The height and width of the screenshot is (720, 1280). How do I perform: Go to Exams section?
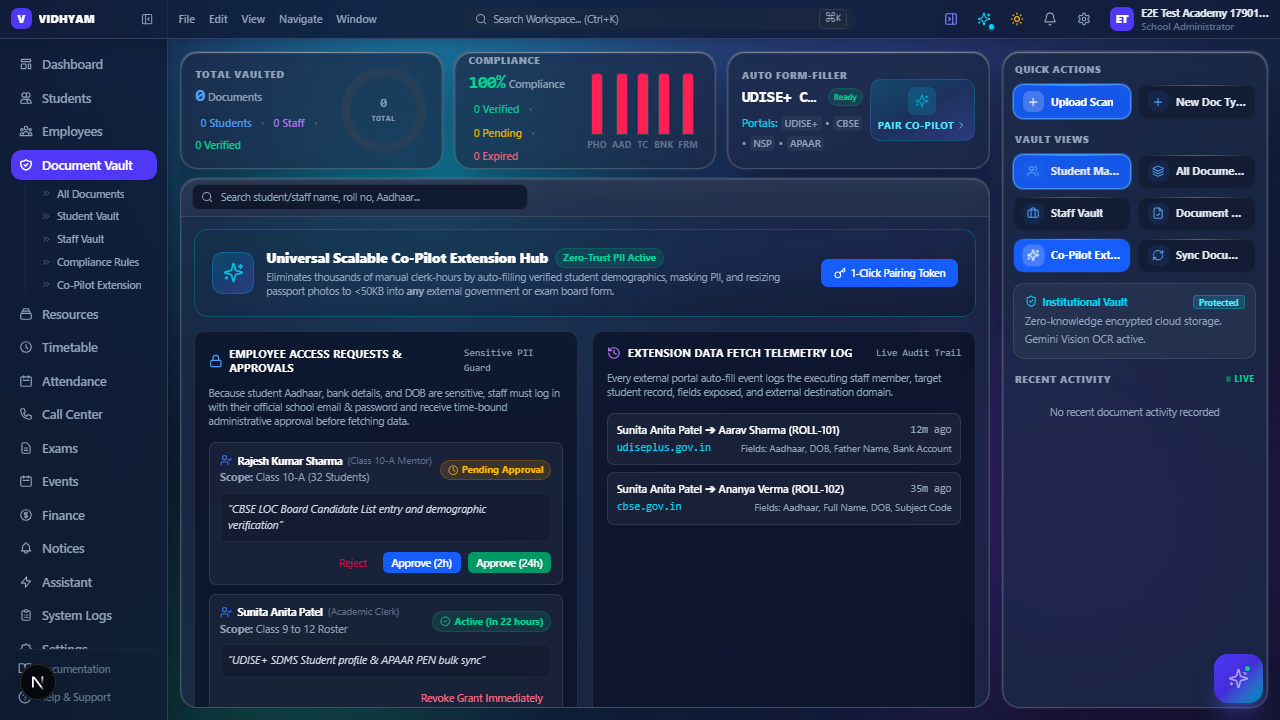coord(84,448)
